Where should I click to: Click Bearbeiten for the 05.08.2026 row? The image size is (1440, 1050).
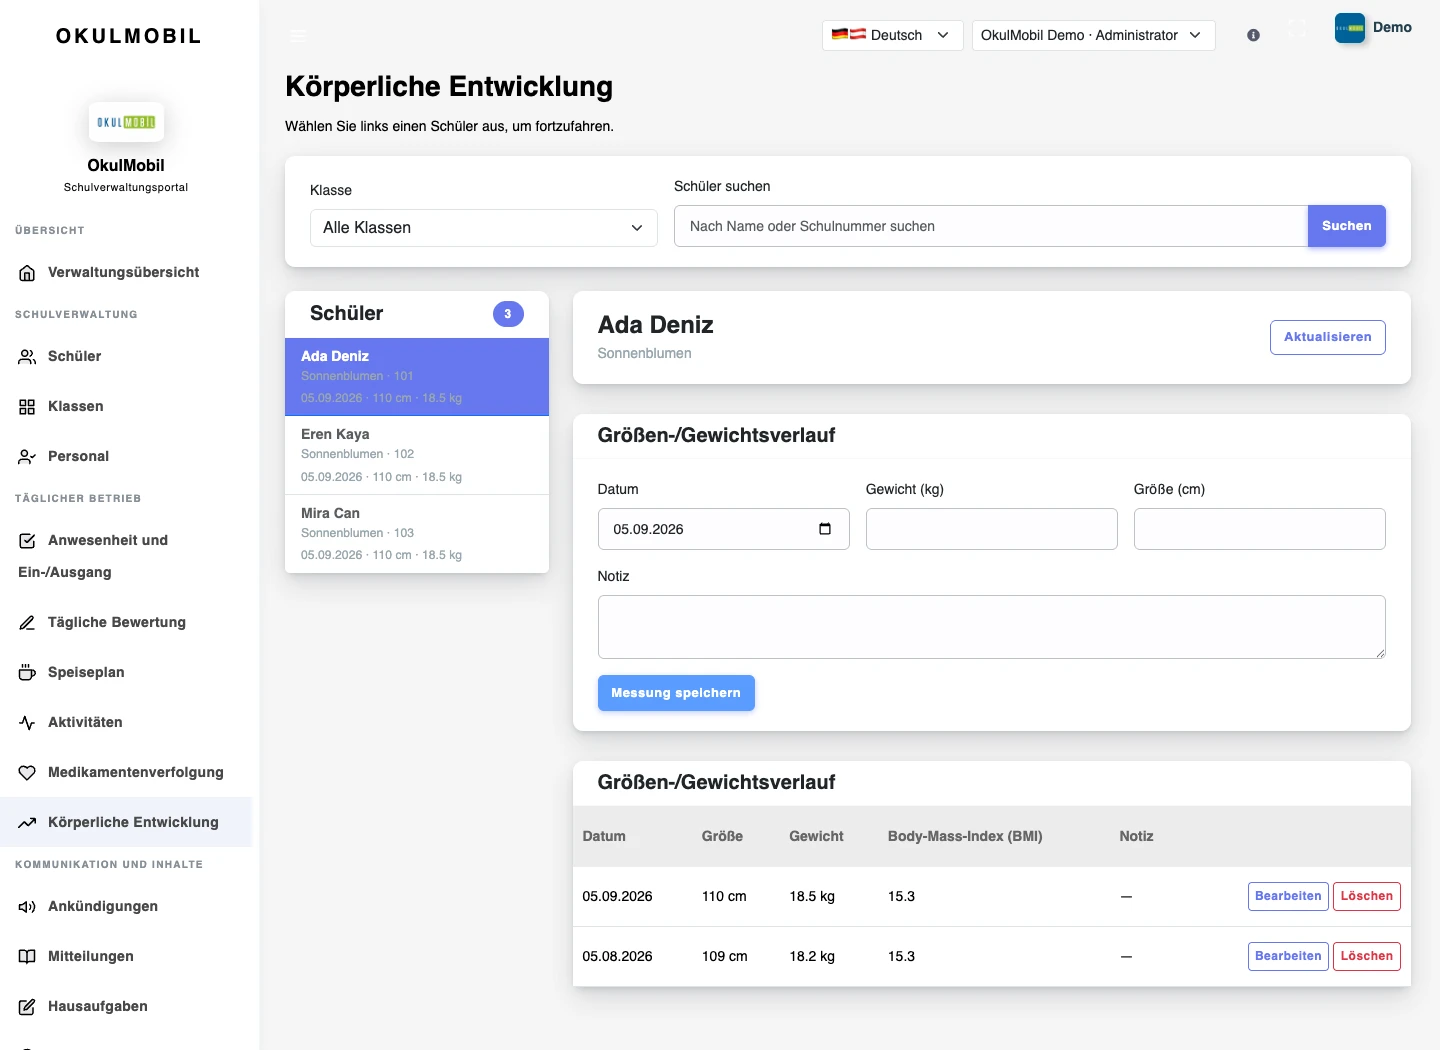tap(1288, 956)
